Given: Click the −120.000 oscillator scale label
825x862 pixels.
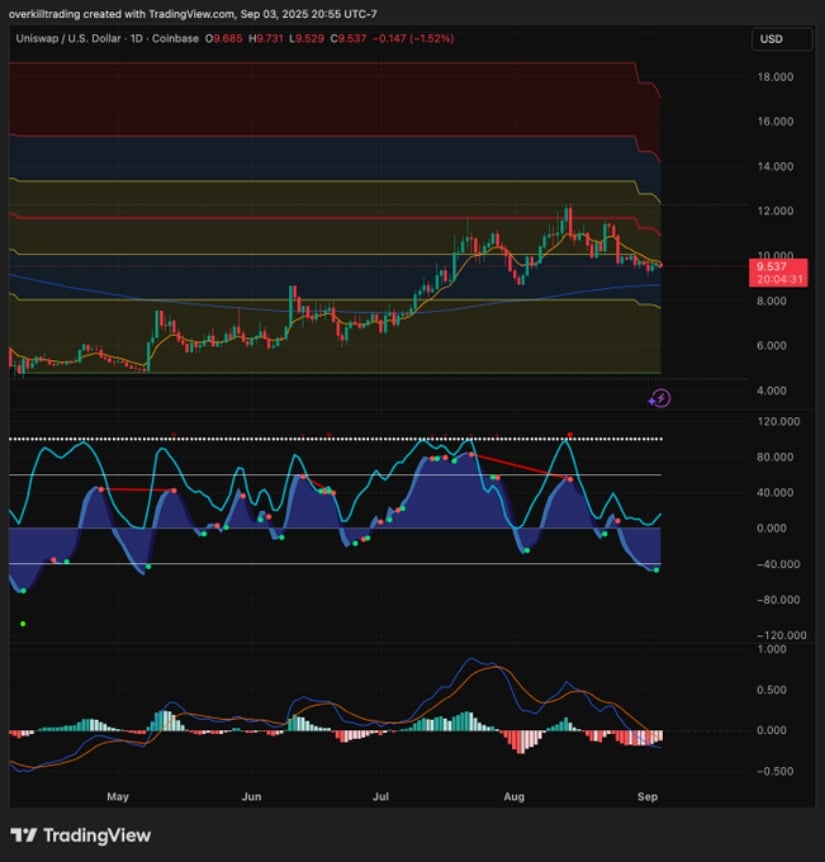Looking at the screenshot, I should 782,636.
